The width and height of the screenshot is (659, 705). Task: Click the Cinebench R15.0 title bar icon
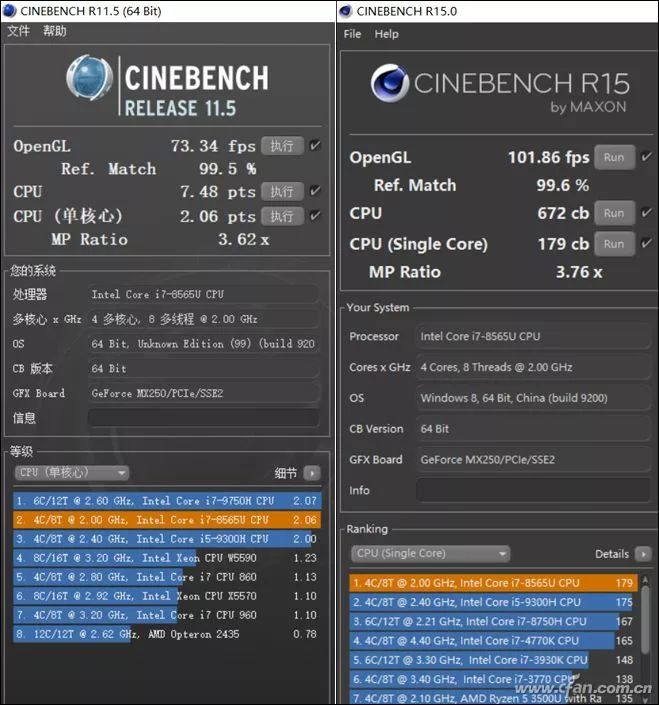pyautogui.click(x=346, y=11)
